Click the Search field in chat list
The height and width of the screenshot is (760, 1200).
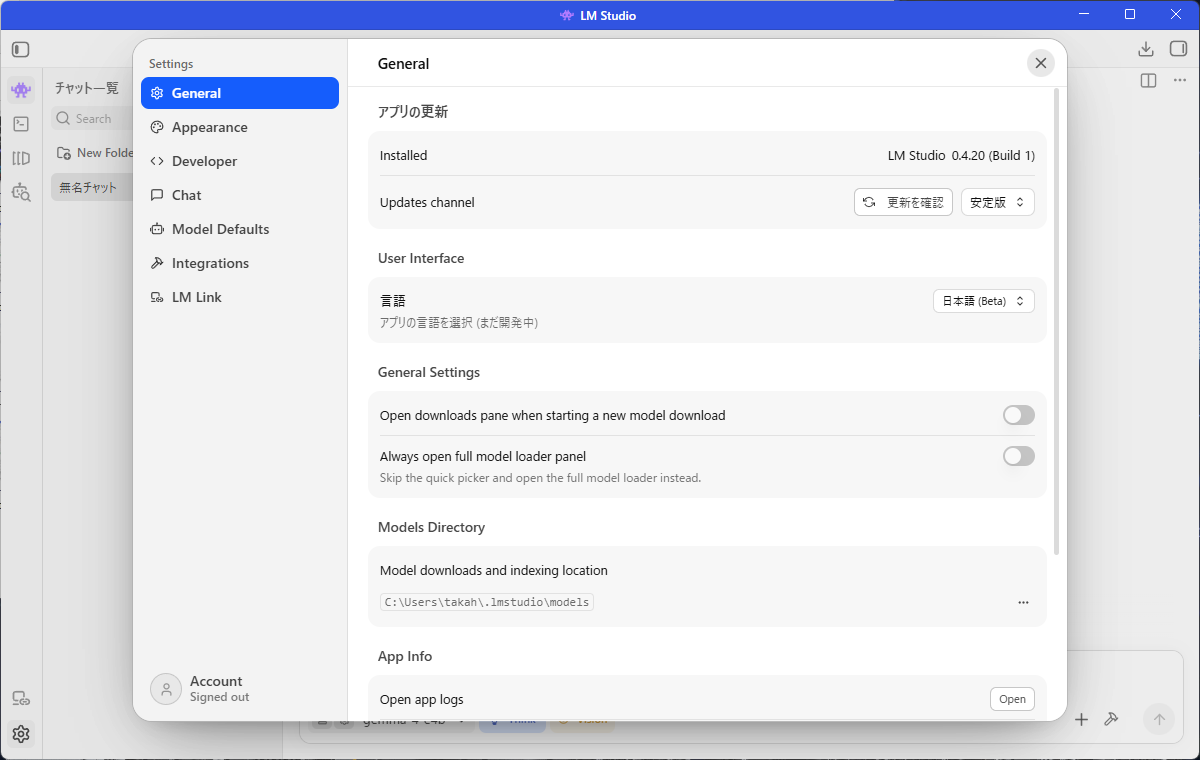[93, 118]
